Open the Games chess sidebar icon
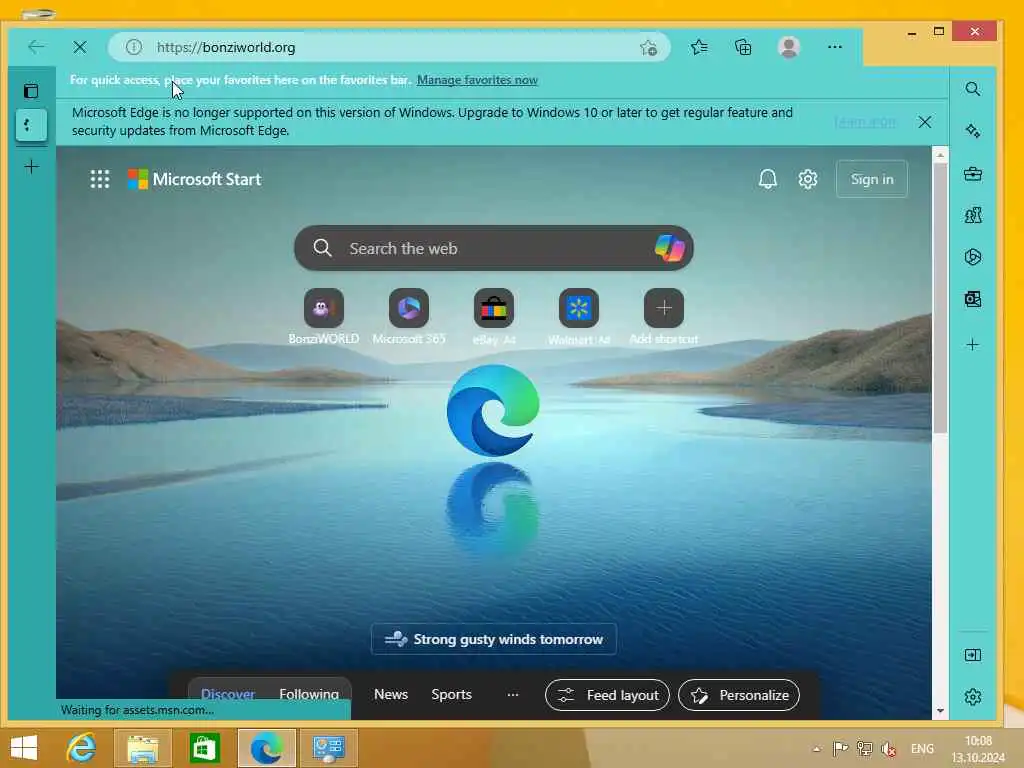 point(972,215)
